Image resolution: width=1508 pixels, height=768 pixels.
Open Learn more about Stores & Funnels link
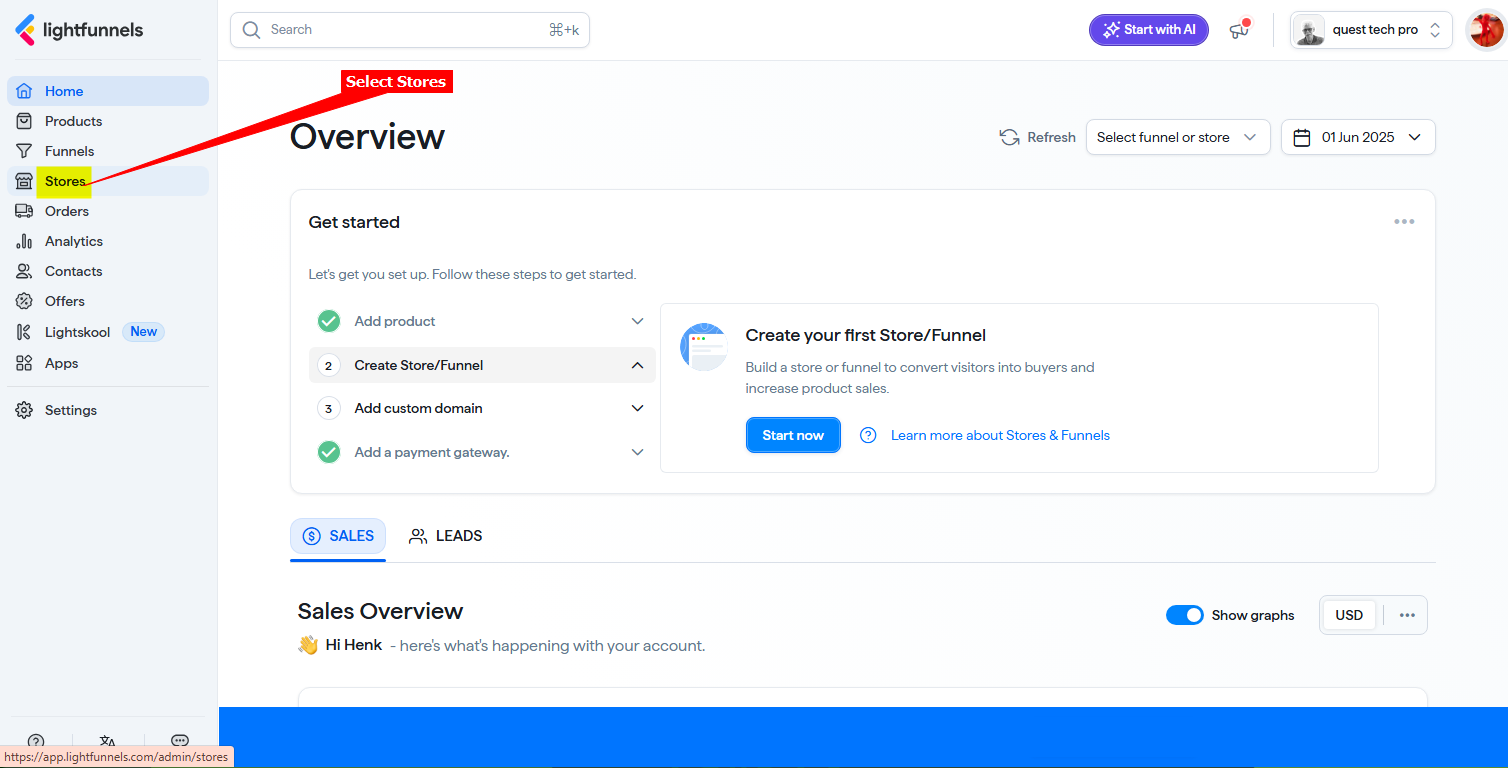(x=1000, y=435)
